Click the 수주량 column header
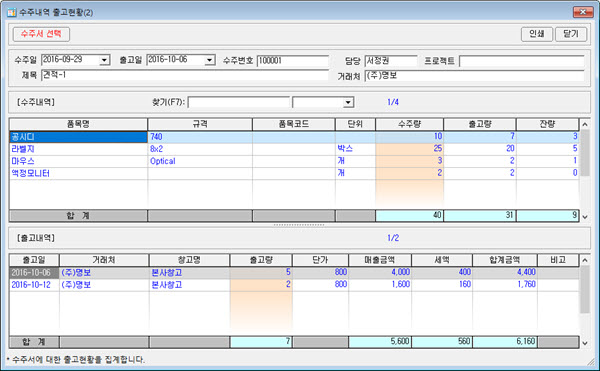 click(x=410, y=124)
